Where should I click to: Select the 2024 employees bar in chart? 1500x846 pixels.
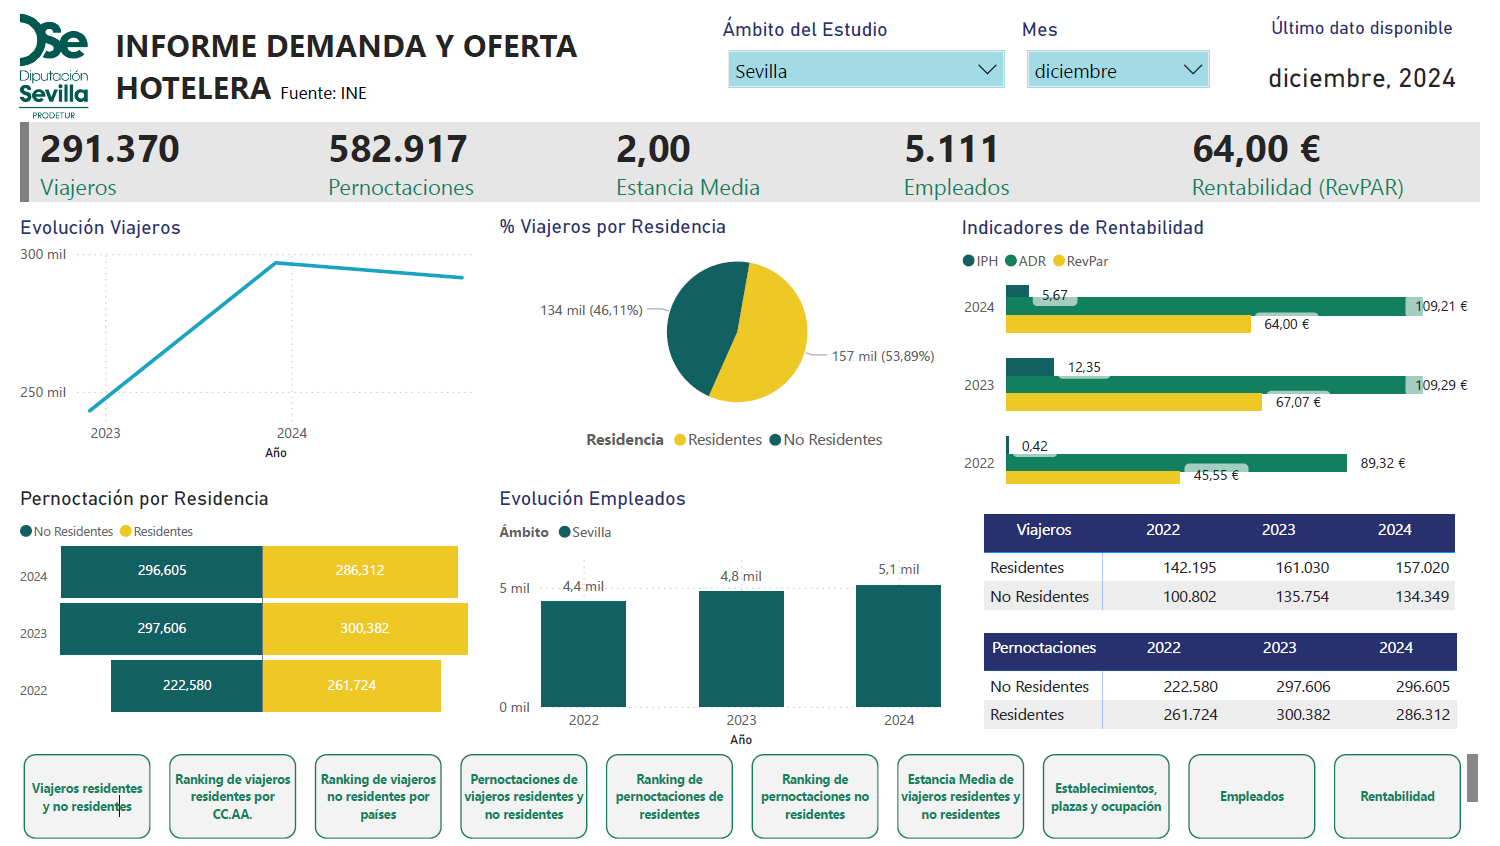(x=898, y=645)
